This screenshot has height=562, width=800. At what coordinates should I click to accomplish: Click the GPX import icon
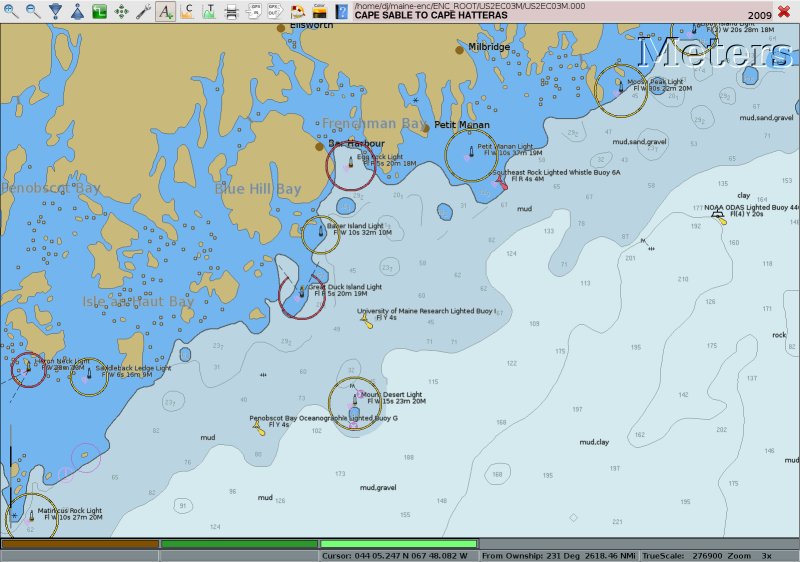click(254, 12)
